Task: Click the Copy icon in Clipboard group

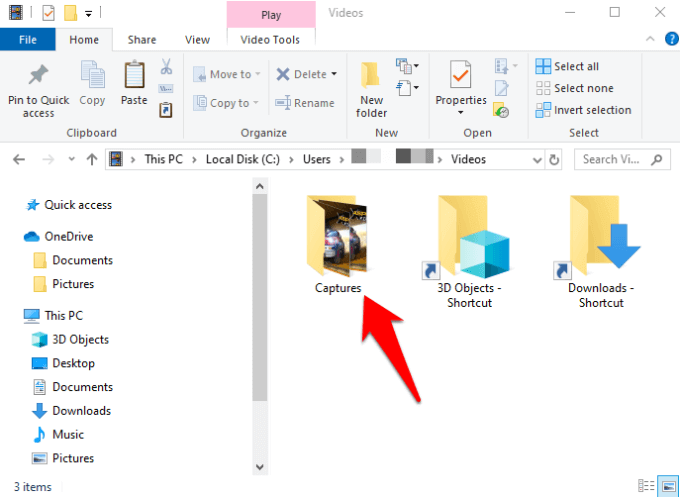Action: [92, 75]
